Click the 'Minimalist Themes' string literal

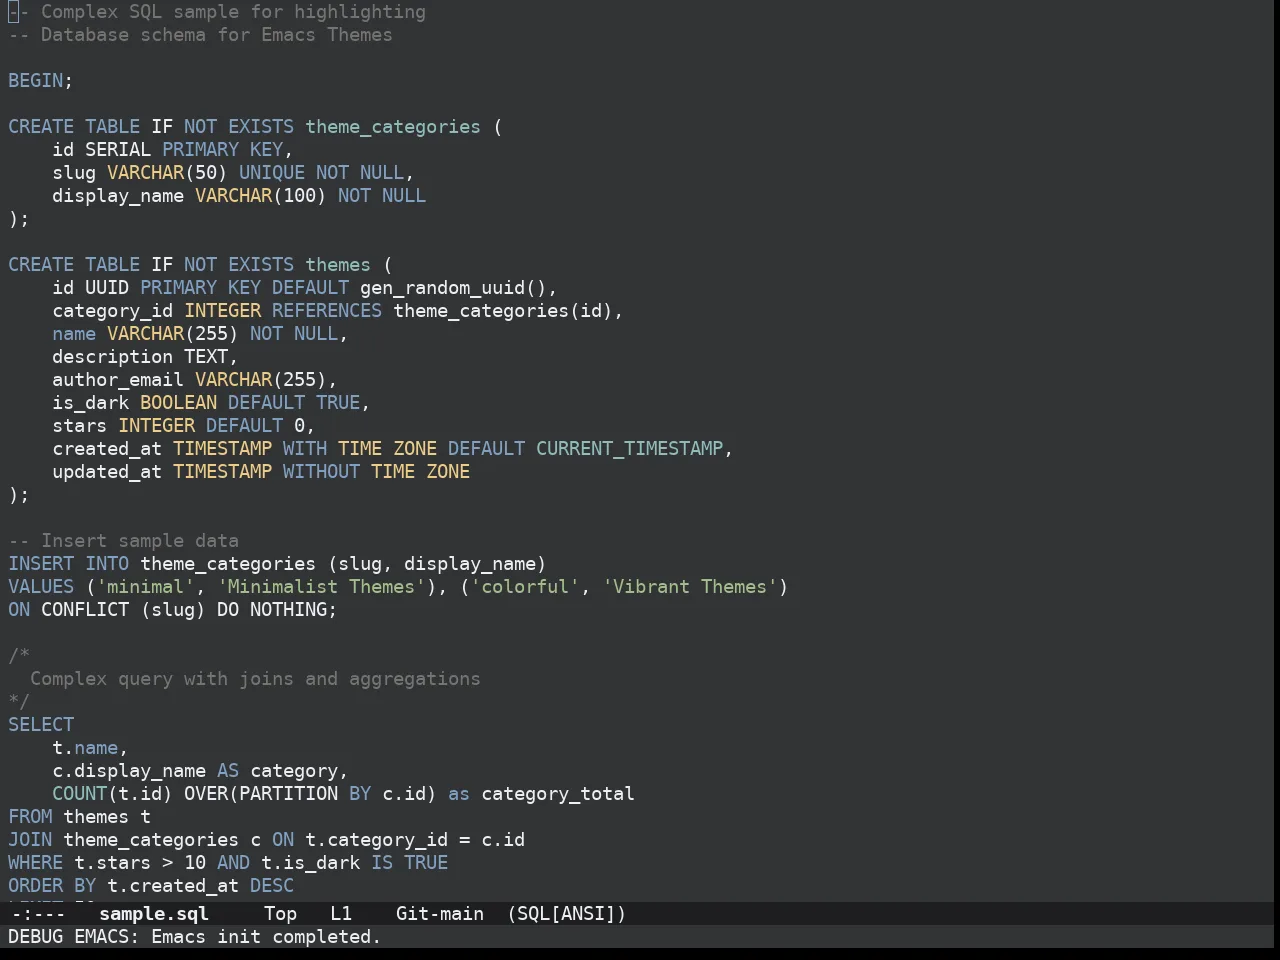pos(321,586)
